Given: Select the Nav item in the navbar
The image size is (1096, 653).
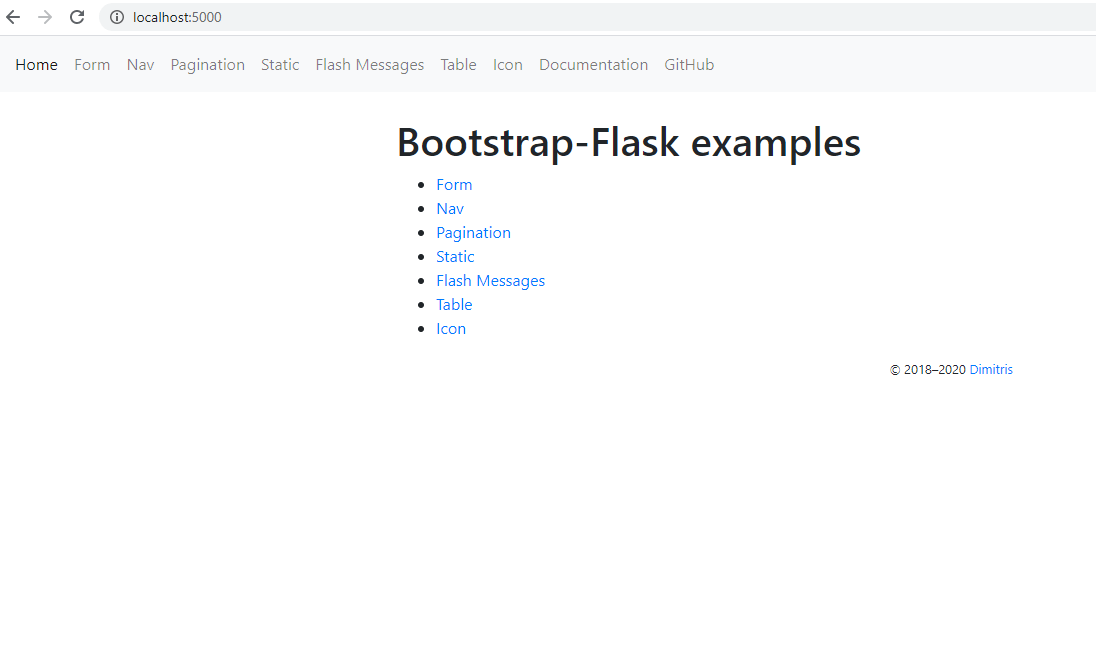Looking at the screenshot, I should [140, 64].
